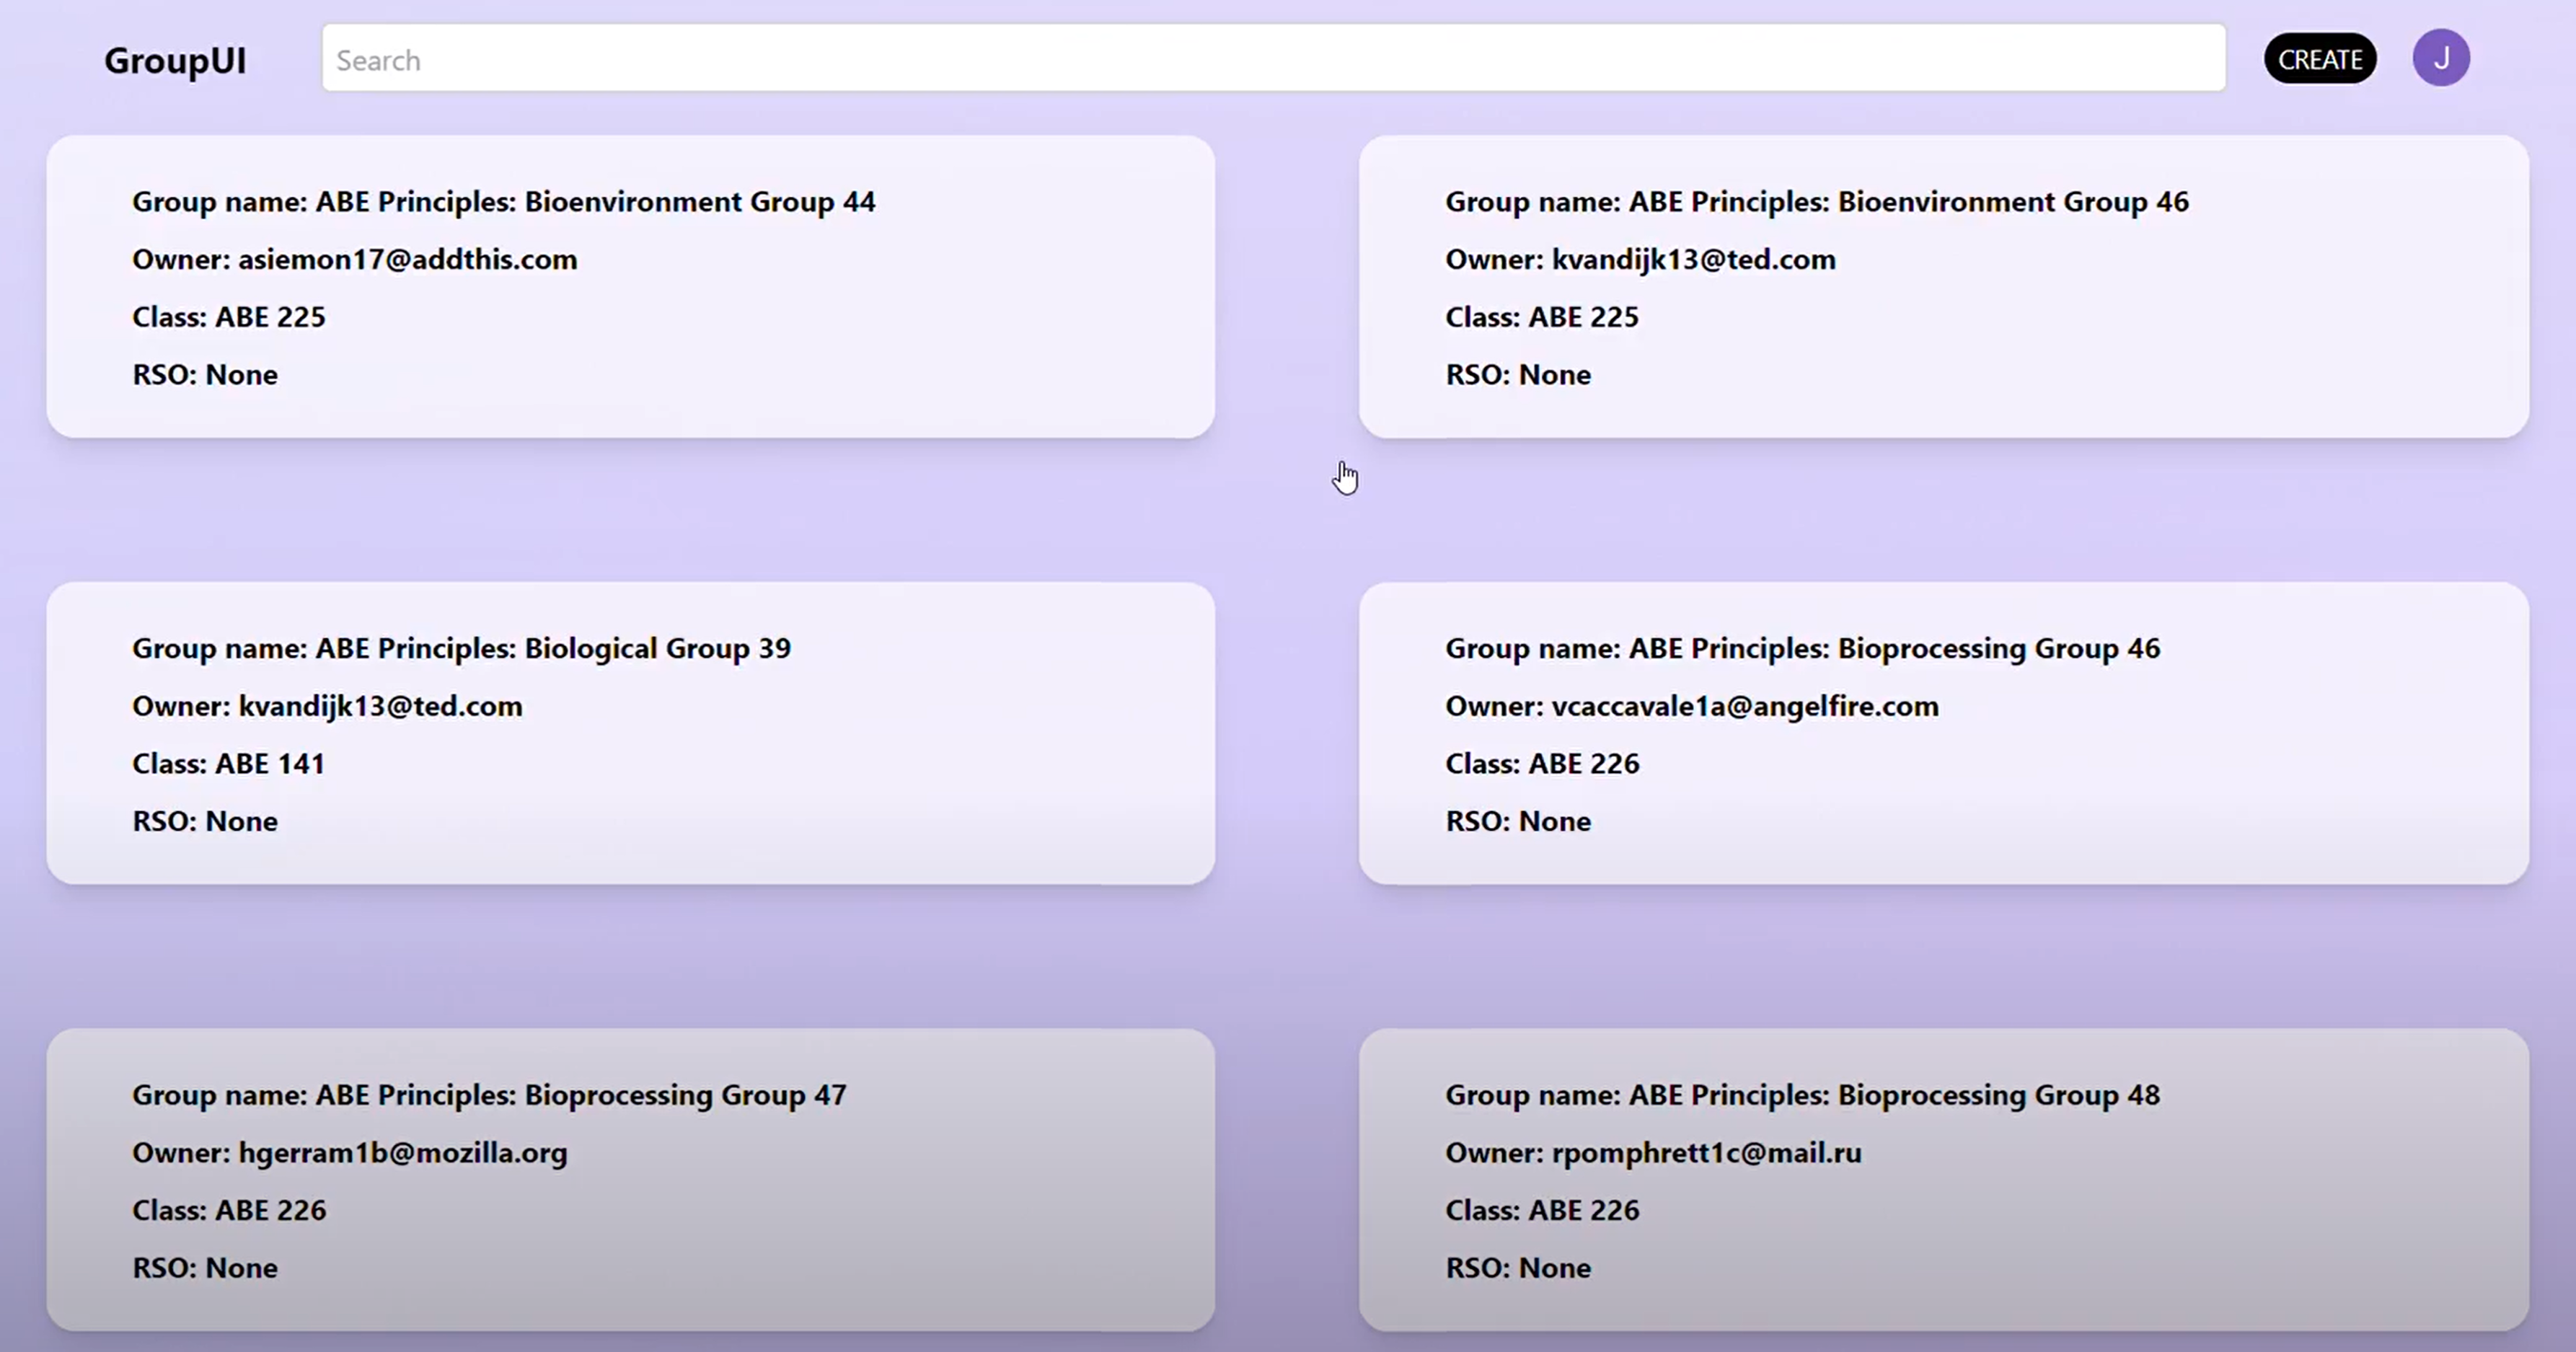Click Bioenvironment Group 46 owner email
The height and width of the screenshot is (1352, 2576).
click(x=1640, y=260)
